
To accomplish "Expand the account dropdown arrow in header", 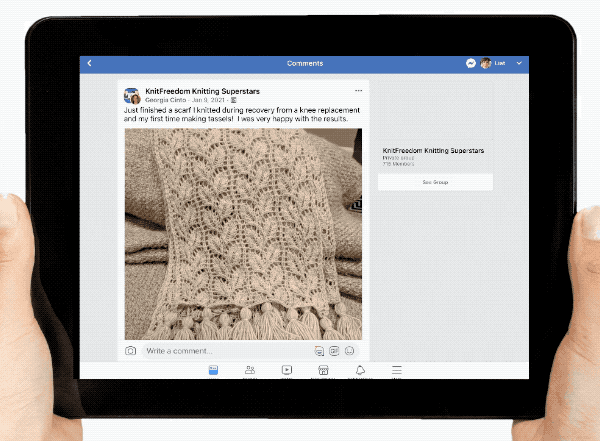I will pos(519,63).
